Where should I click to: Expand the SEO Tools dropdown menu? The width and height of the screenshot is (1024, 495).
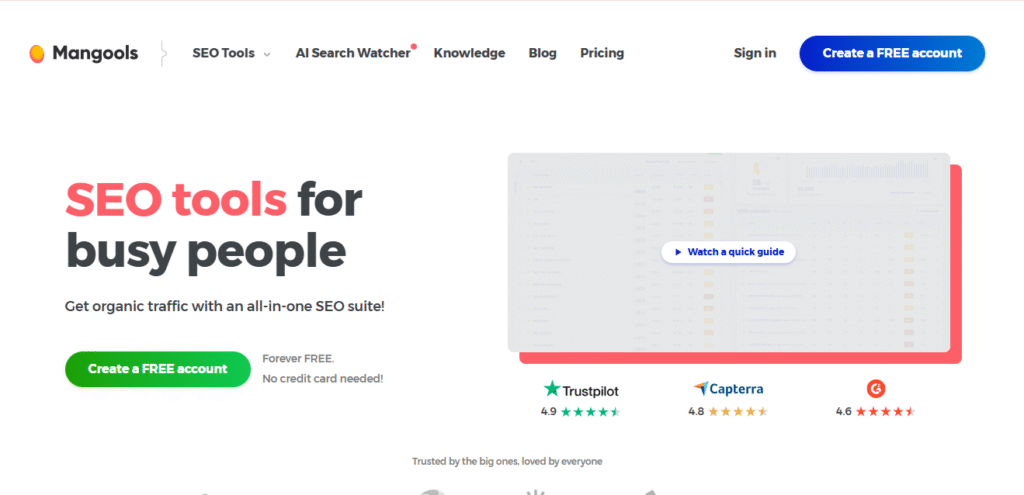click(223, 53)
